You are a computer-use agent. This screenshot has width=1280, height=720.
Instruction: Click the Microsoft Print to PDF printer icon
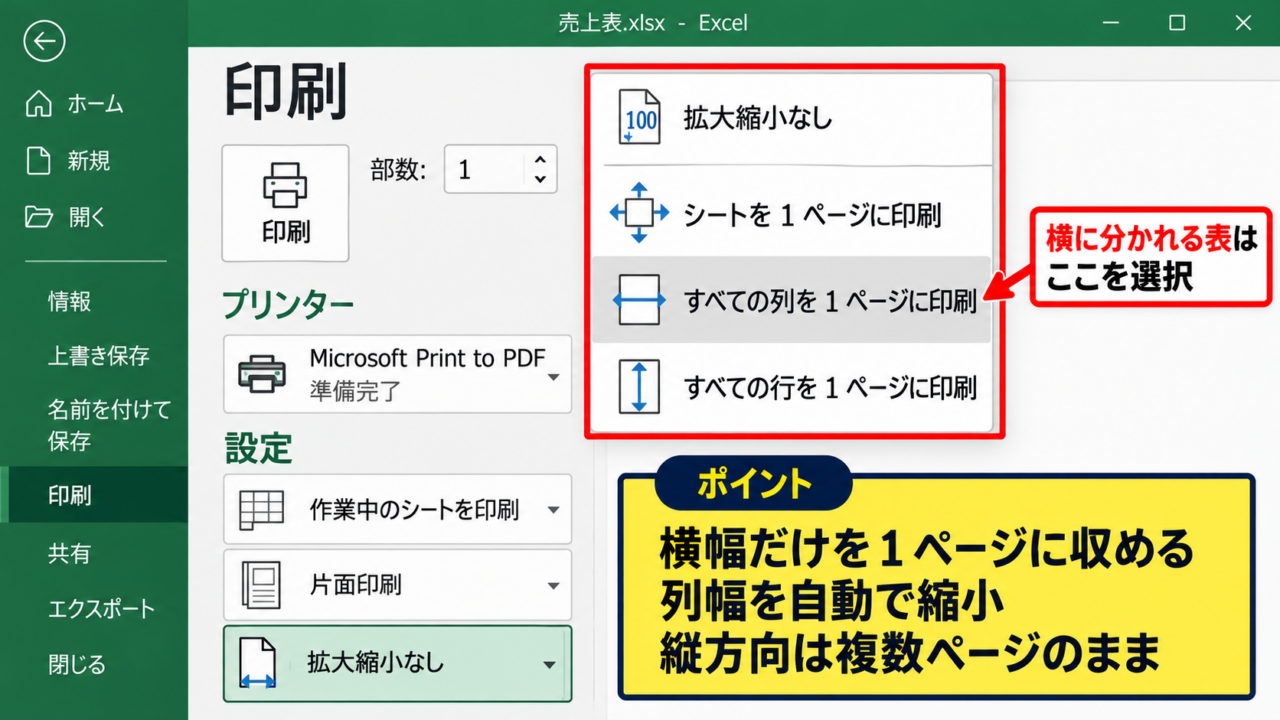pos(262,374)
